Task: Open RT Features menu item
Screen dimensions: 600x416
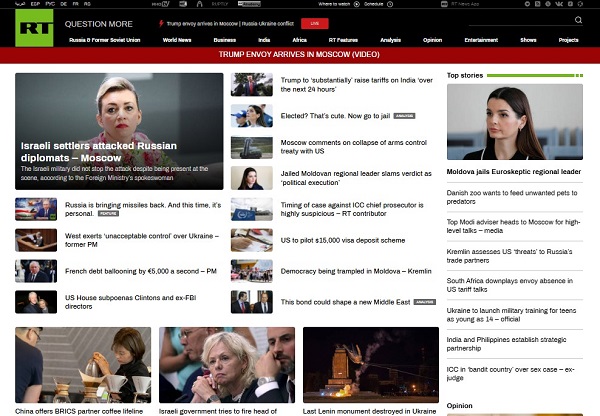Action: click(343, 40)
